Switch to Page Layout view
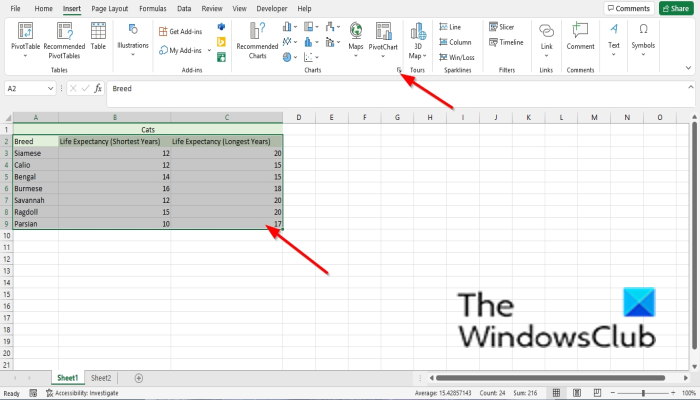Viewport: 700px width, 400px height. tap(577, 393)
